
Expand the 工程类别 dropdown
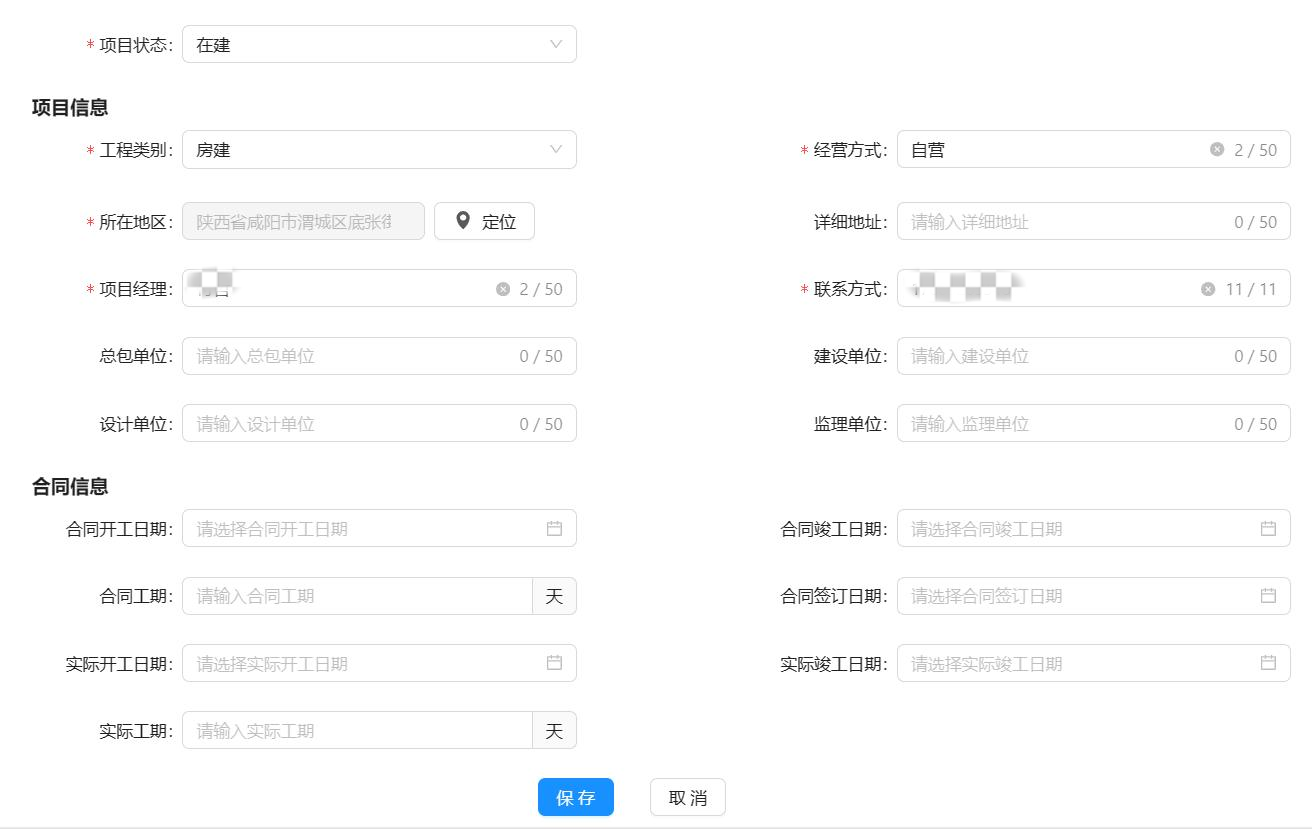coord(379,150)
